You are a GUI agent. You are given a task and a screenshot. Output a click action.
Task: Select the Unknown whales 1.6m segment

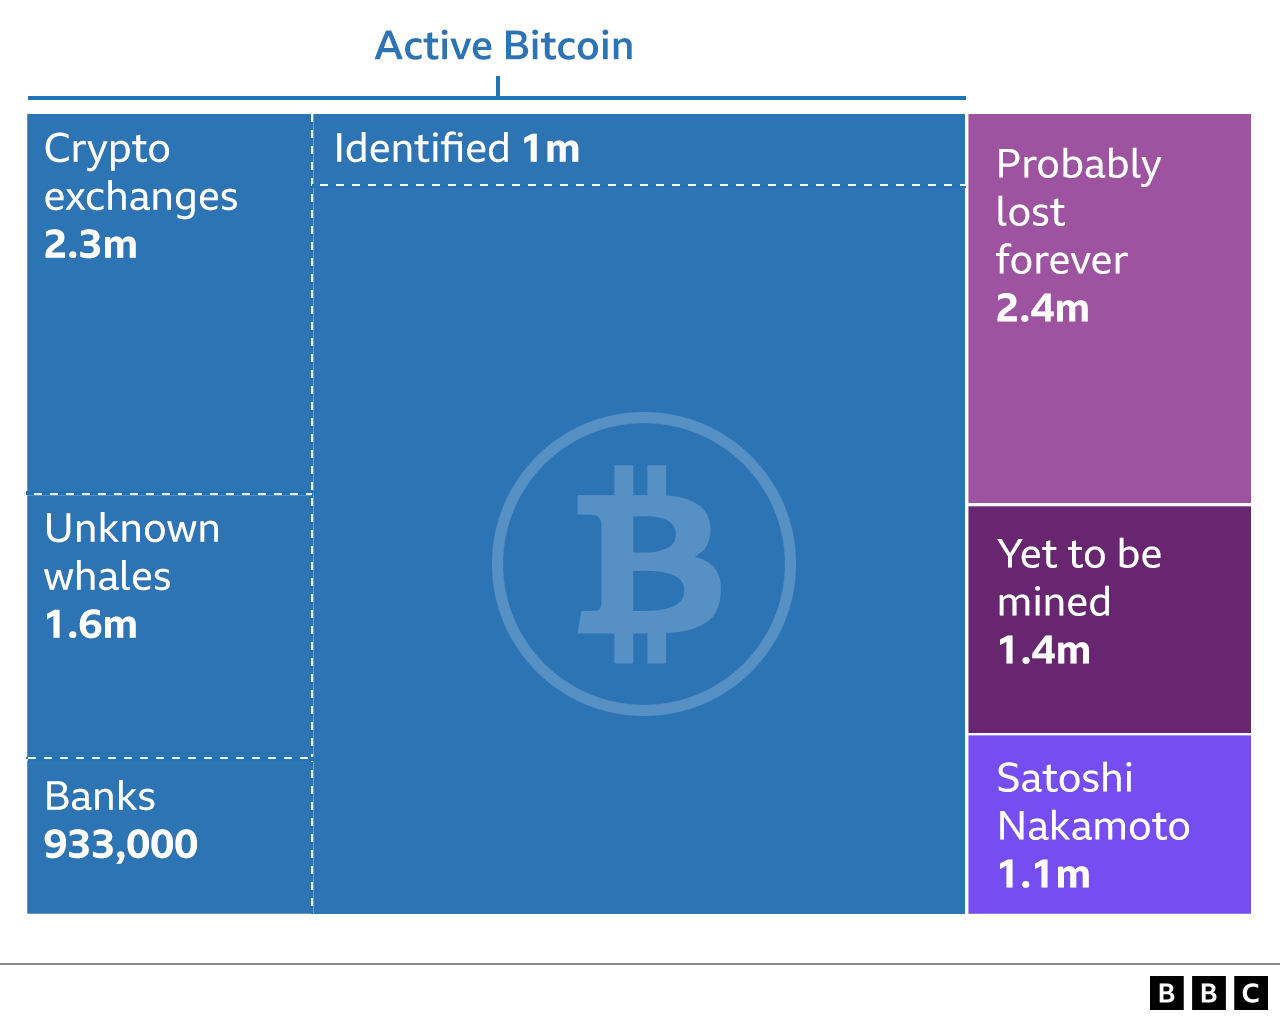(x=169, y=626)
